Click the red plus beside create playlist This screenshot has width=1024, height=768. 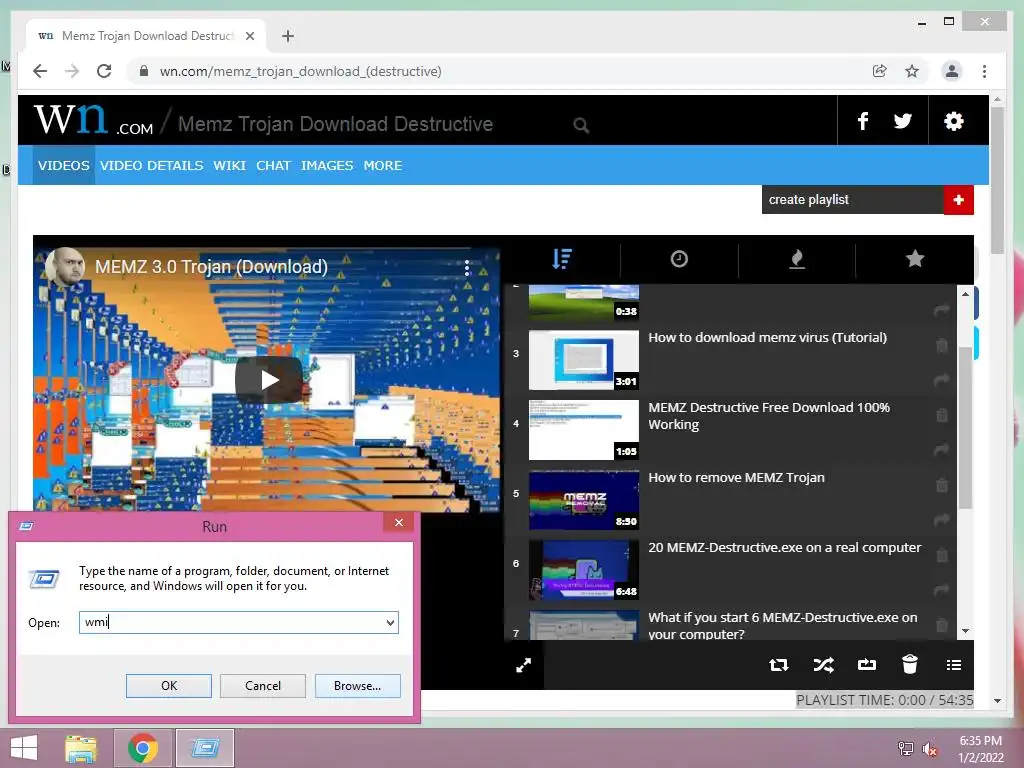coord(958,200)
